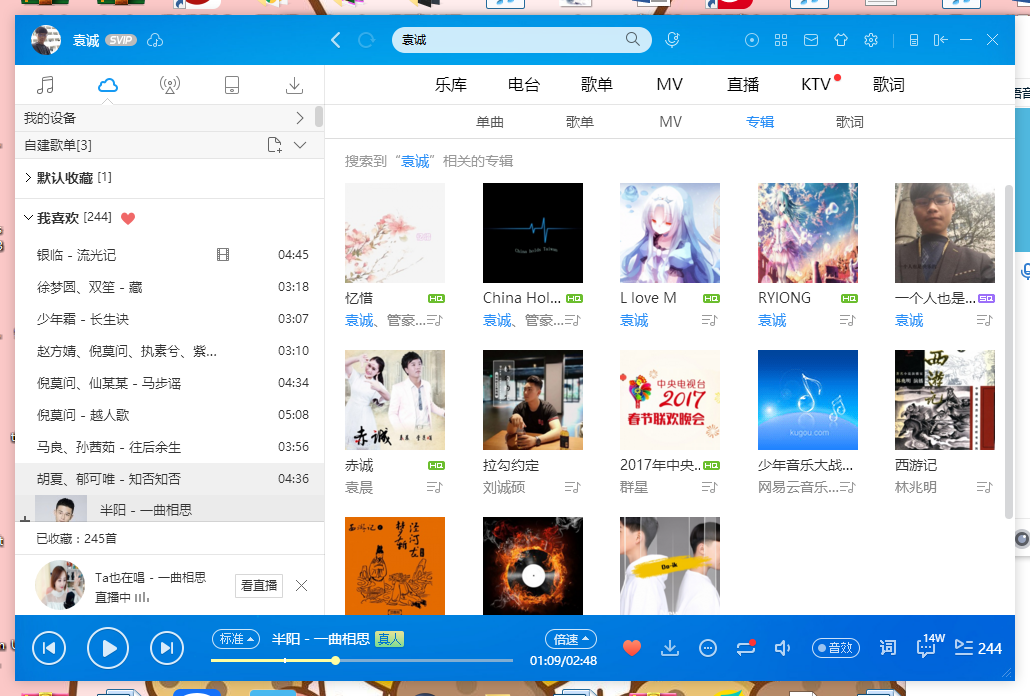Open the 乐库 tab
This screenshot has width=1030, height=696.
click(x=451, y=85)
